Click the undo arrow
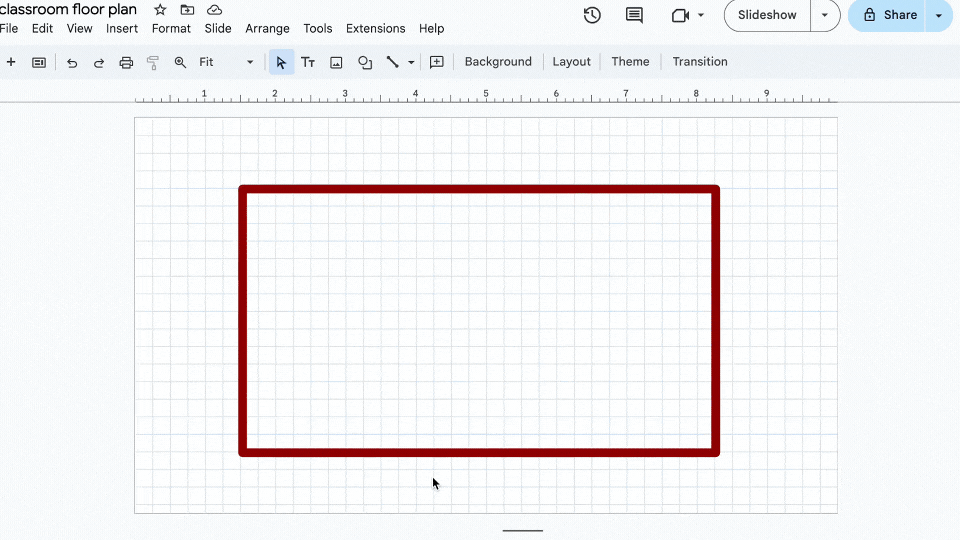960x540 pixels. pos(72,62)
